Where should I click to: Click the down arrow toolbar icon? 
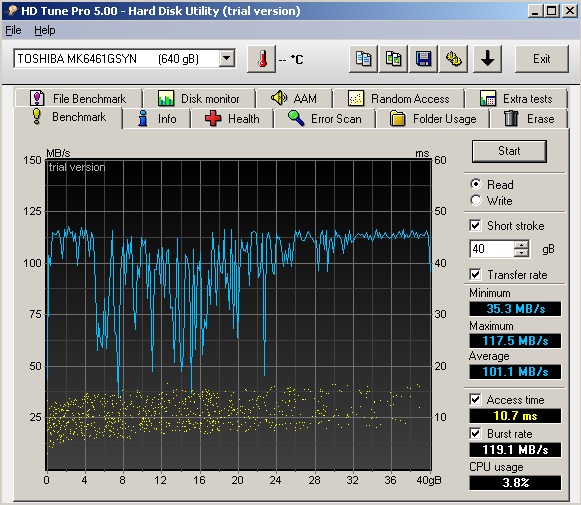[487, 59]
